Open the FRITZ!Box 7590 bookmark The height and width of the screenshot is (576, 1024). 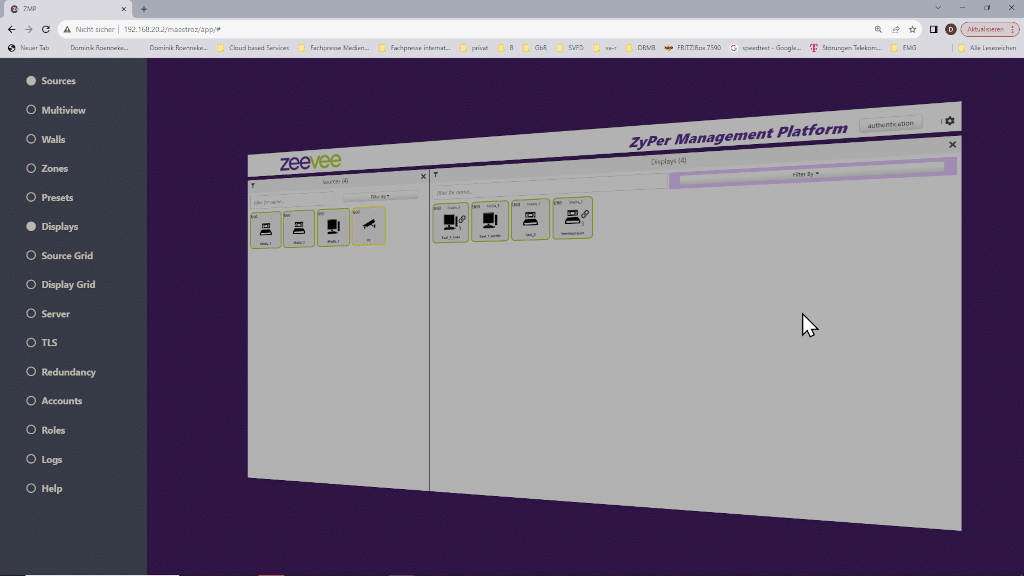pyautogui.click(x=693, y=48)
